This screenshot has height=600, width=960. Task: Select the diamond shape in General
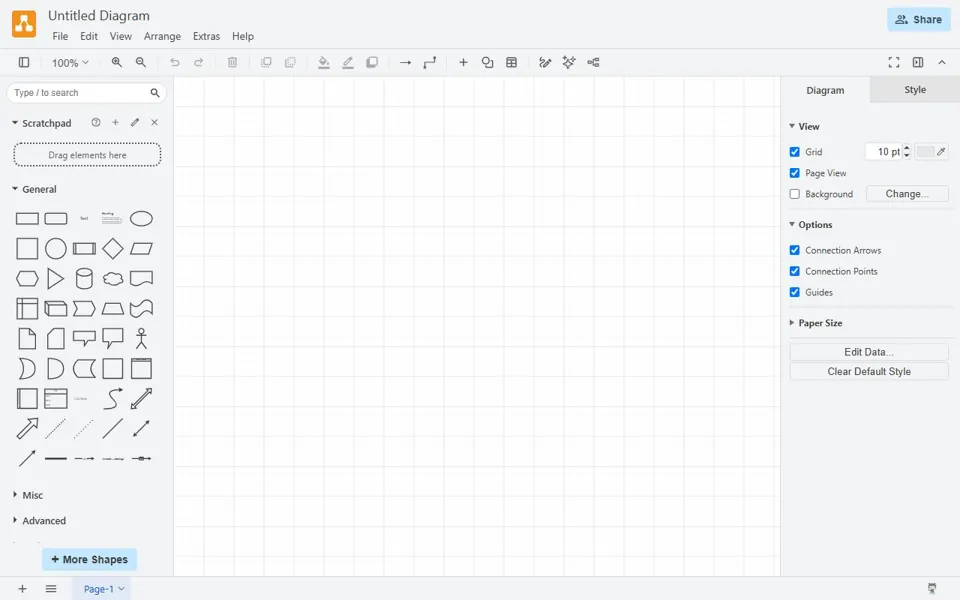pos(113,249)
